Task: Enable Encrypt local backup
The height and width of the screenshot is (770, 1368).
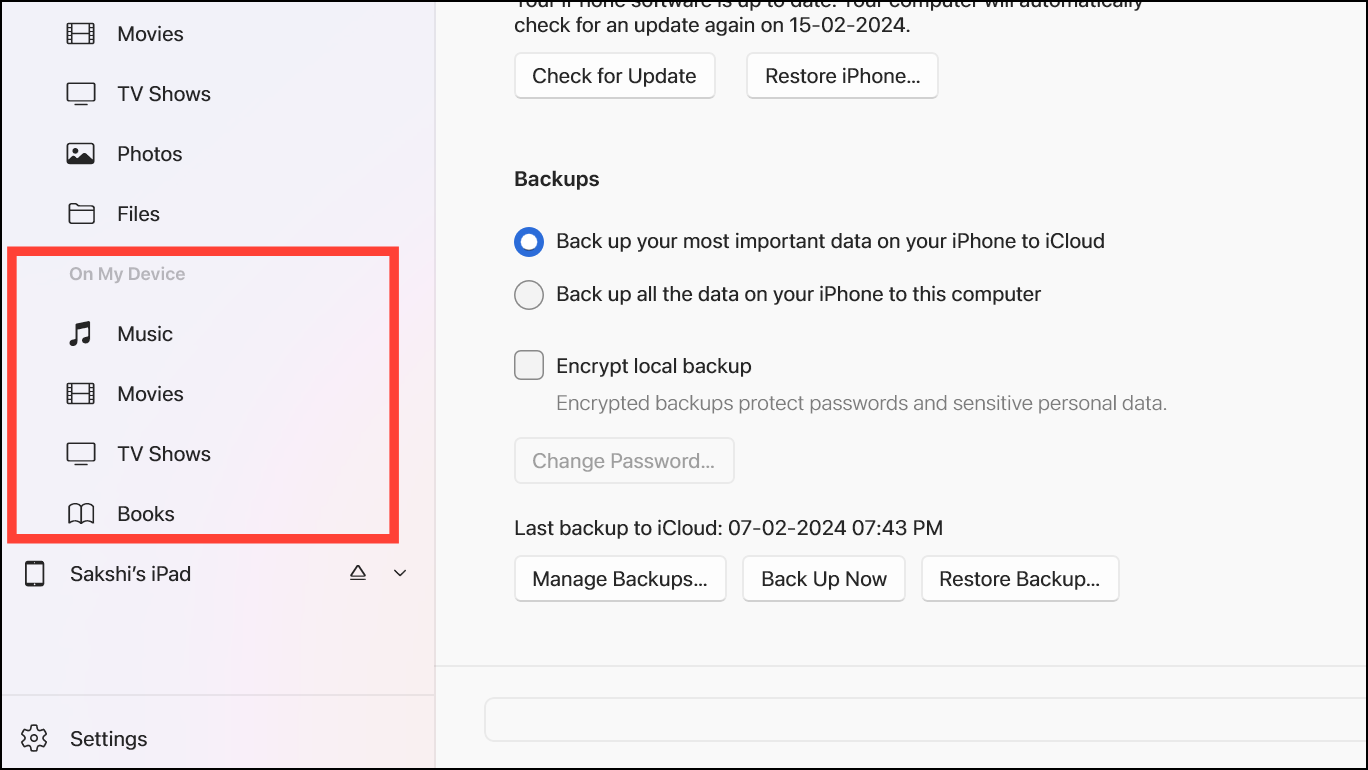Action: coord(528,365)
